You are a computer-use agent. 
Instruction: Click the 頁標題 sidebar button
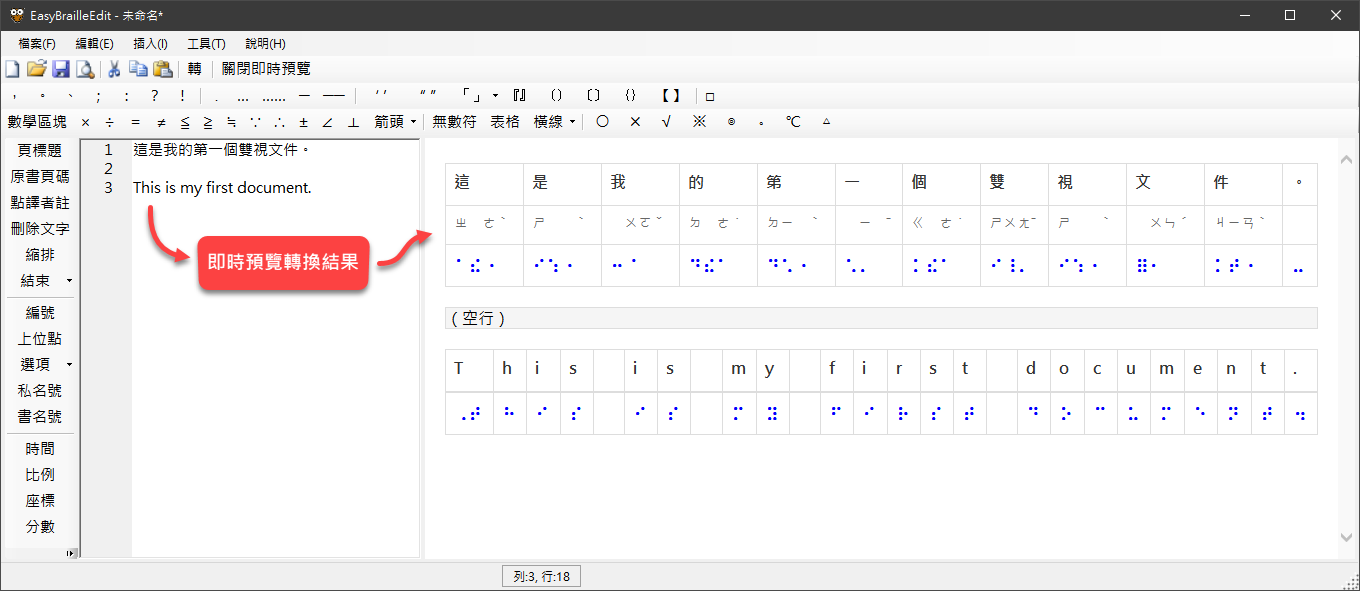40,151
